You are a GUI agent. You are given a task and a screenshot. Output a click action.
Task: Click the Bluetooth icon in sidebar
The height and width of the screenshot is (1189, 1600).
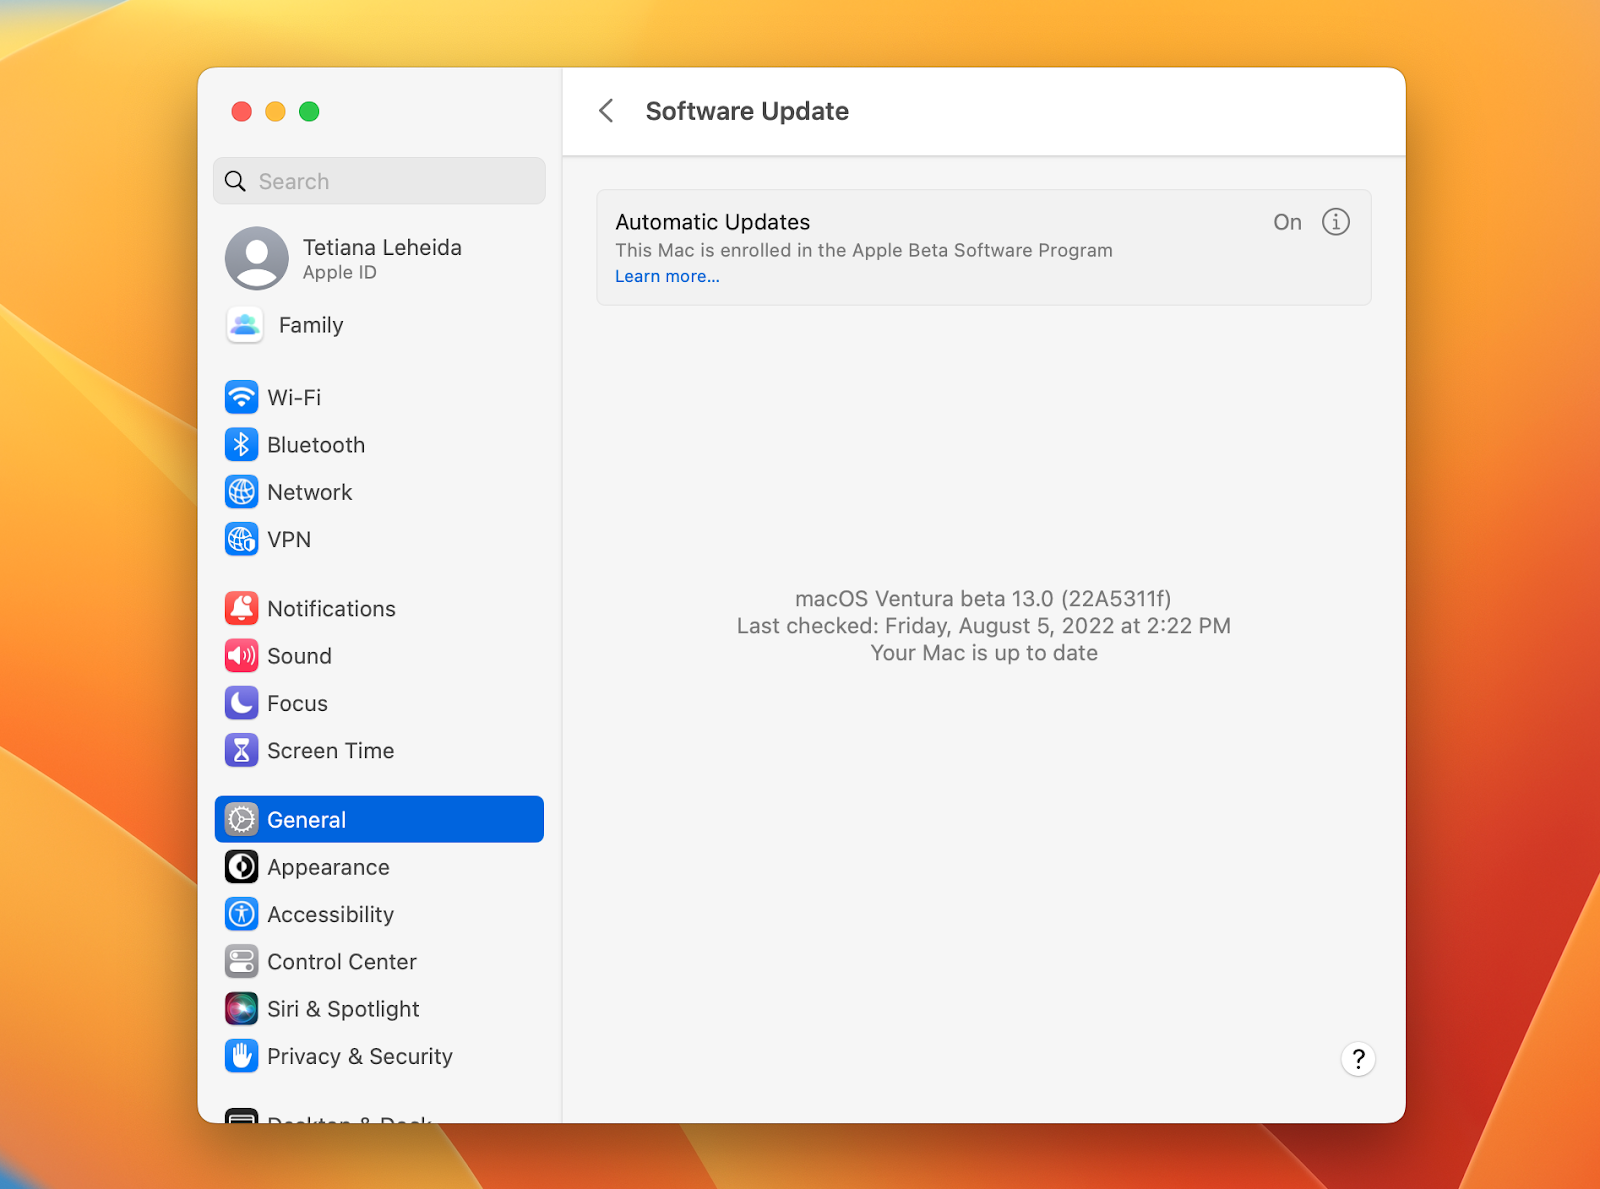pyautogui.click(x=241, y=444)
